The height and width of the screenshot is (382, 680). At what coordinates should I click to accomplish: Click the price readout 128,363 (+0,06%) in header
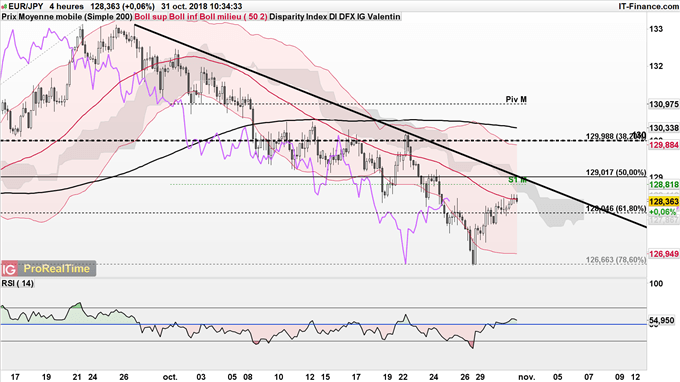tap(122, 7)
